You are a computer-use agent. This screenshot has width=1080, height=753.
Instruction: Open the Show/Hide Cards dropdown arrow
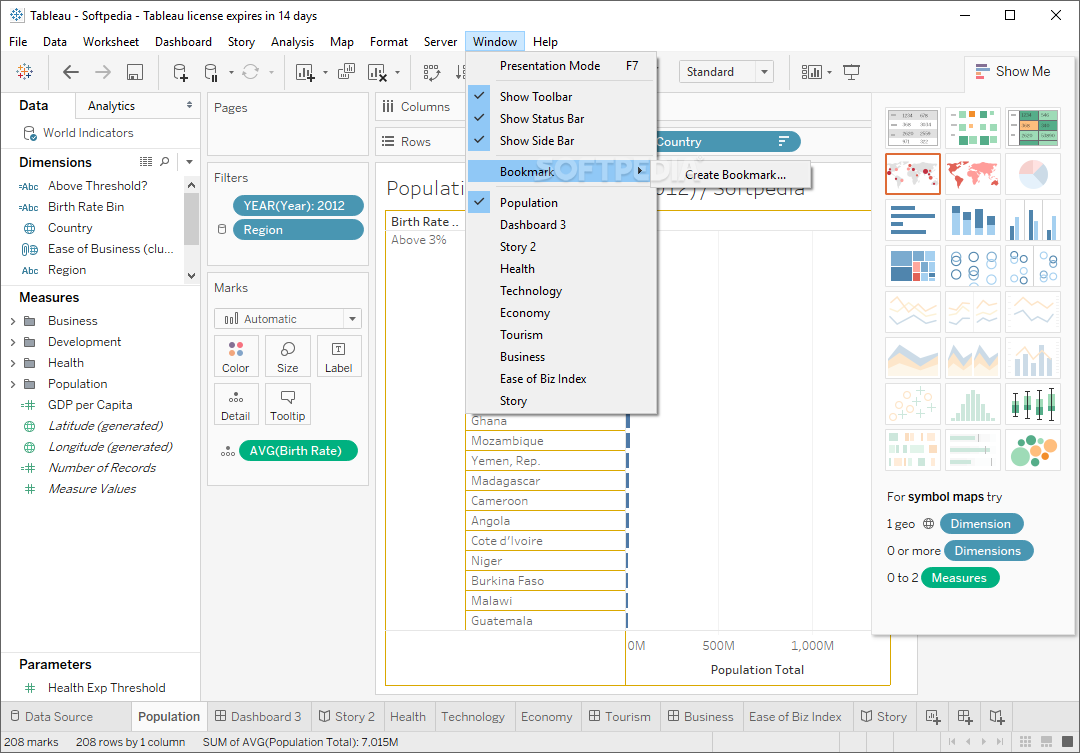click(x=829, y=72)
